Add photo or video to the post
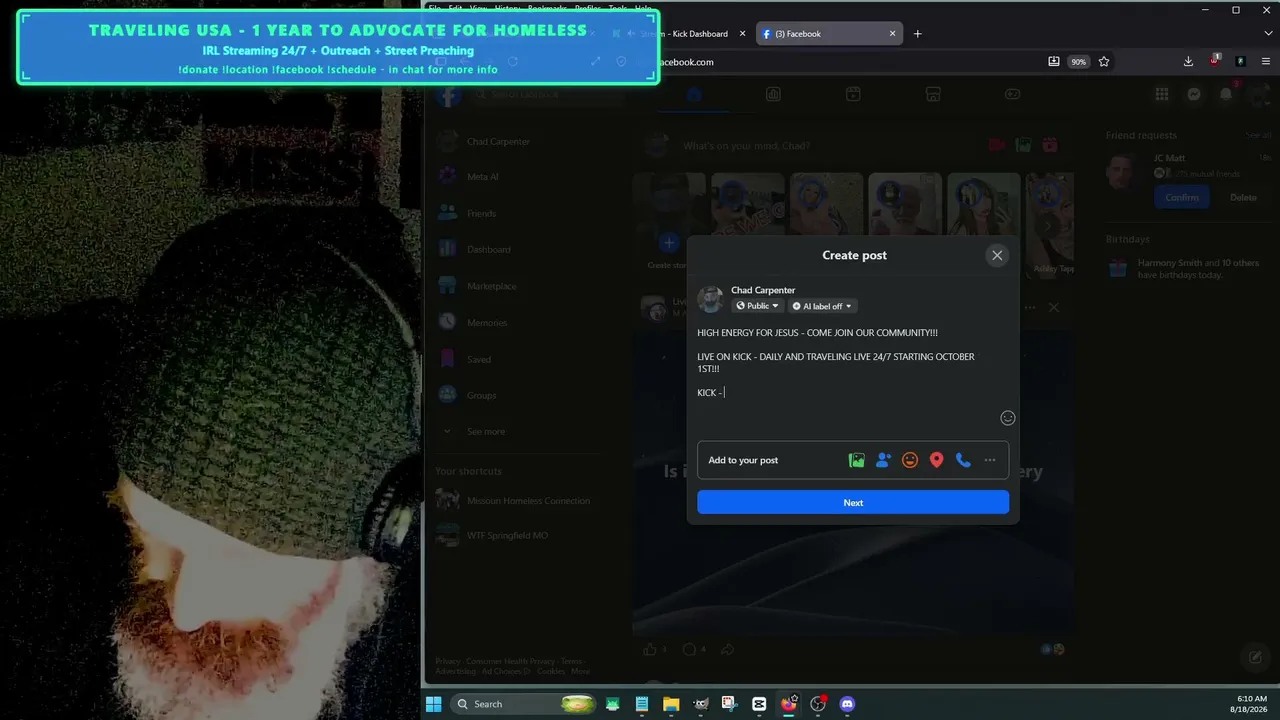Screen dimensions: 1280x720 pyautogui.click(x=856, y=460)
